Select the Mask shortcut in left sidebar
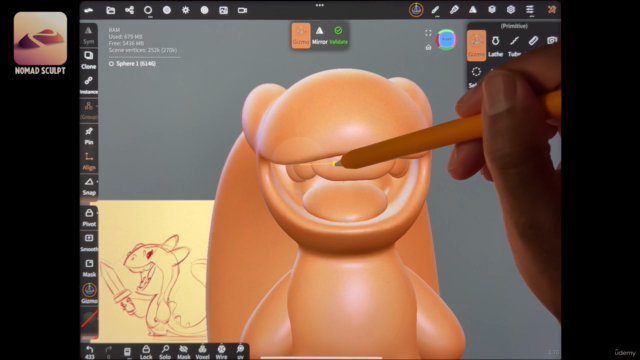This screenshot has width=640, height=360. (89, 268)
